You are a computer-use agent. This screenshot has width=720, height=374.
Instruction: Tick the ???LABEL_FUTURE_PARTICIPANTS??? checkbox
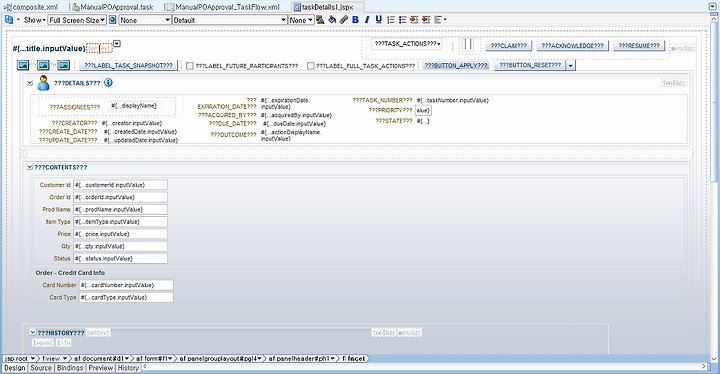190,66
